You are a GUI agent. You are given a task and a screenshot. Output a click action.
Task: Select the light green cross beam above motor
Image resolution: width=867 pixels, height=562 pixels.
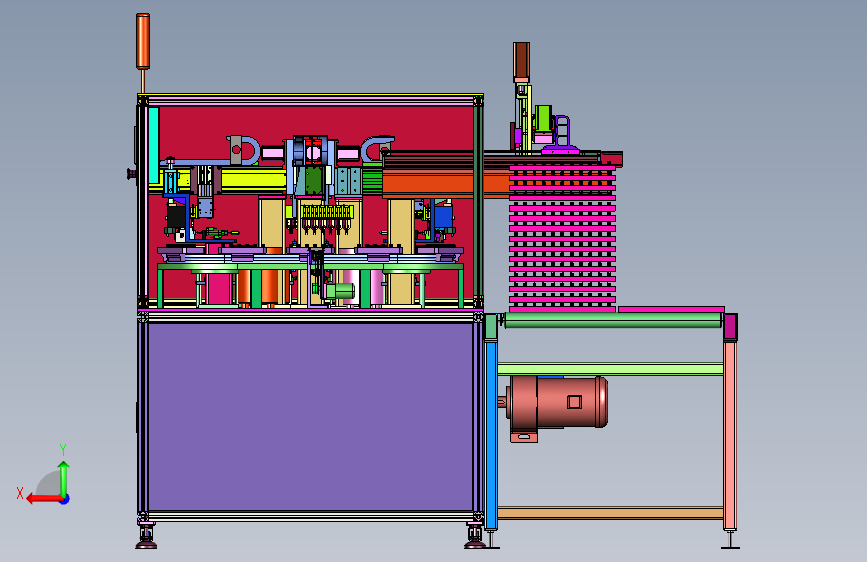(610, 369)
